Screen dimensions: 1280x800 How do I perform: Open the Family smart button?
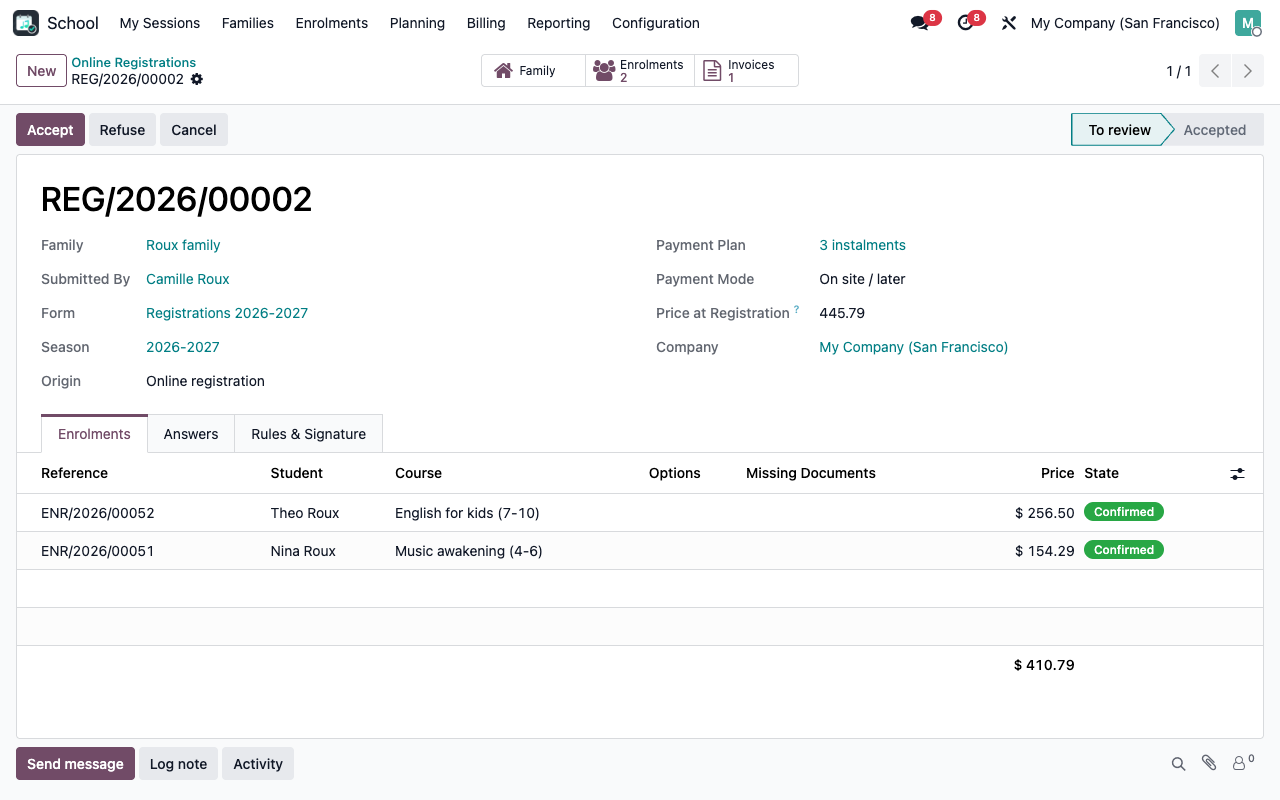pyautogui.click(x=533, y=71)
